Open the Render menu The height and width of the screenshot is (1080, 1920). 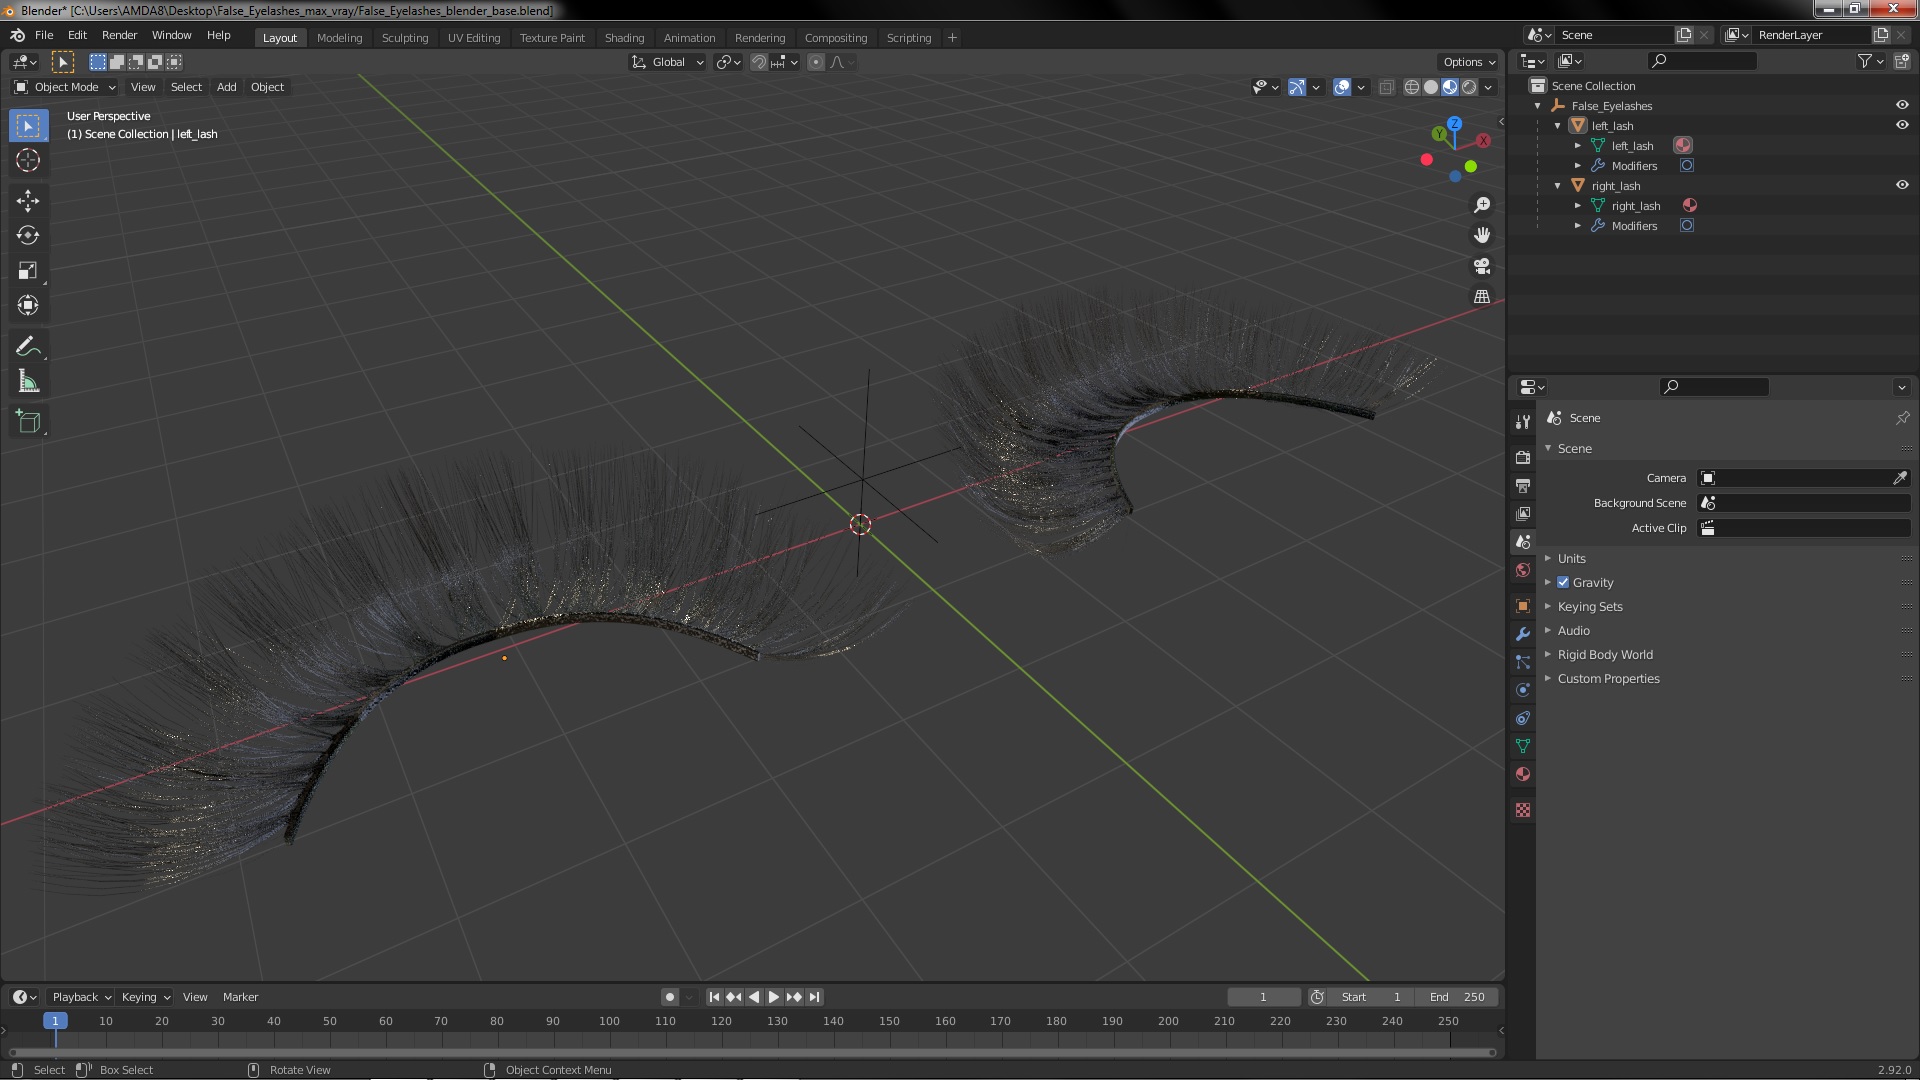click(x=119, y=35)
